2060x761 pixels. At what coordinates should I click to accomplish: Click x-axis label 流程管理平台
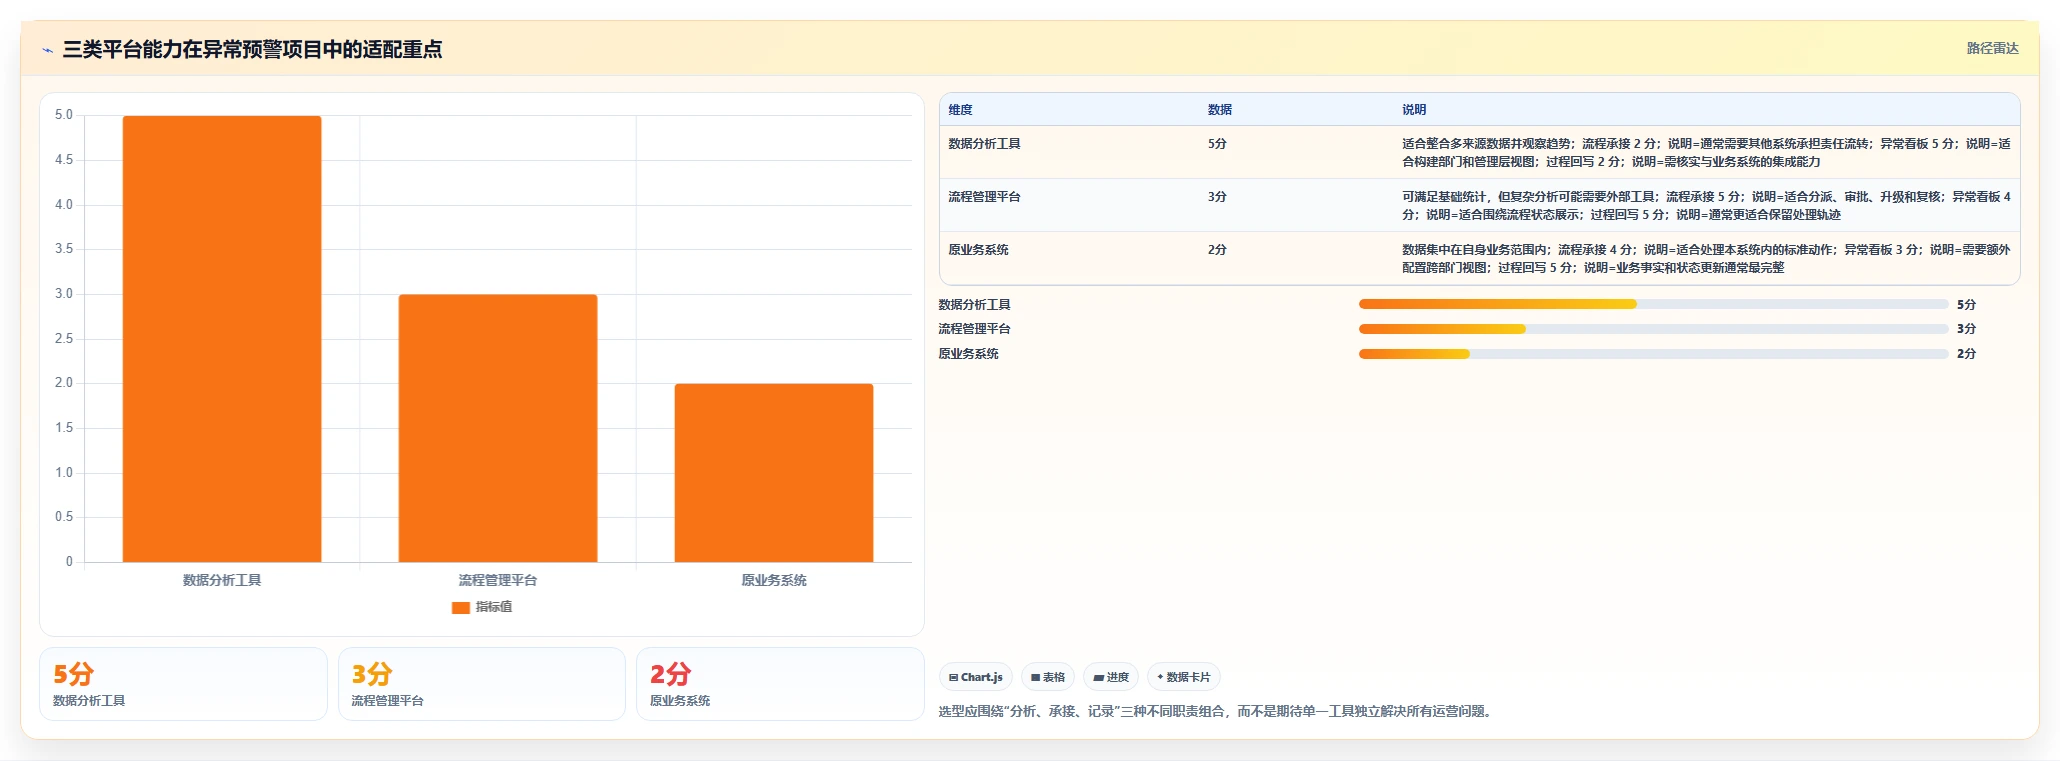click(498, 580)
